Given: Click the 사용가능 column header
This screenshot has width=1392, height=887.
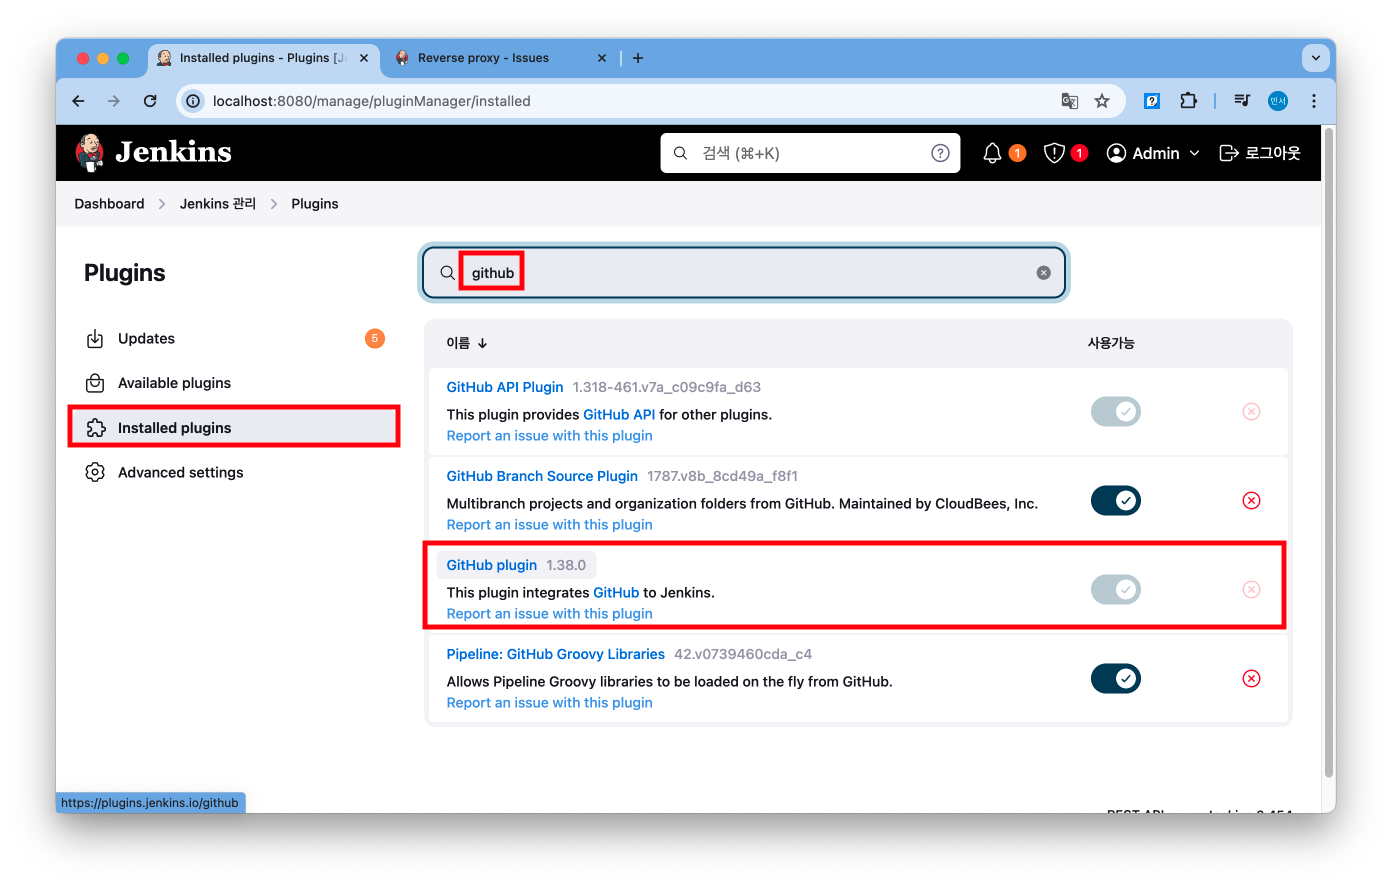Looking at the screenshot, I should tap(1111, 343).
